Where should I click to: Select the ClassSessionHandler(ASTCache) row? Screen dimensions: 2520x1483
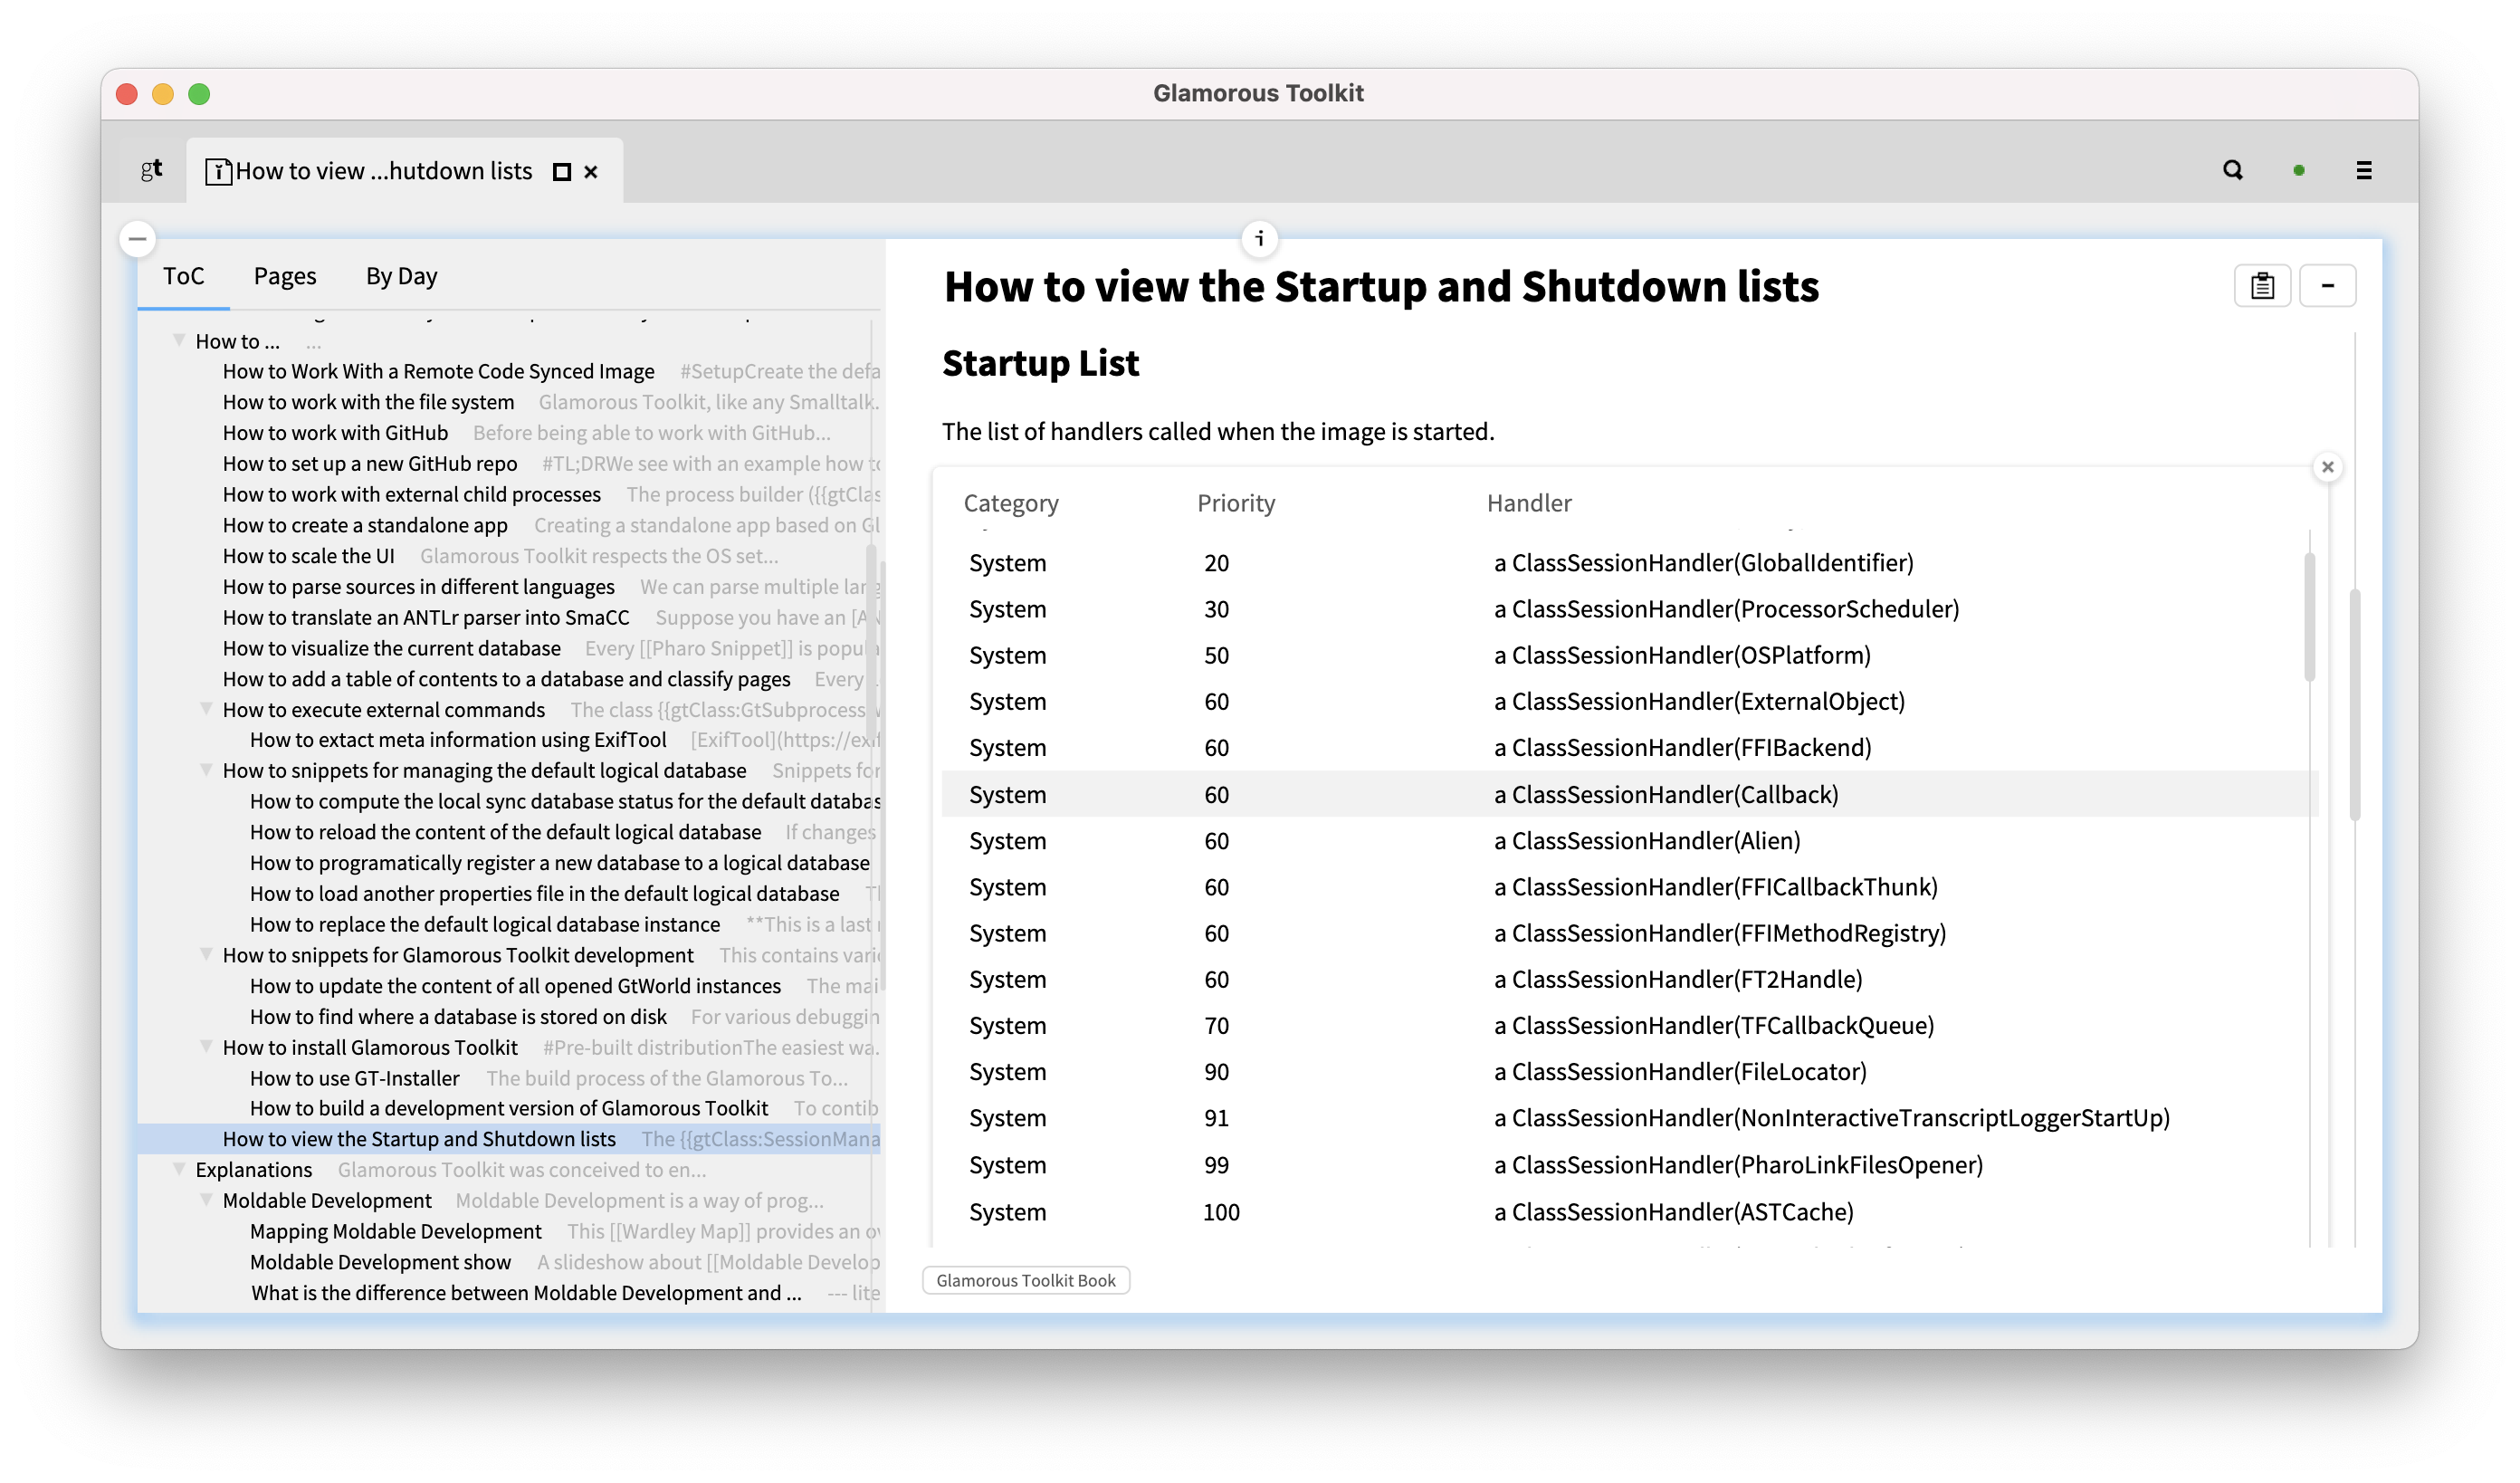click(1629, 1212)
